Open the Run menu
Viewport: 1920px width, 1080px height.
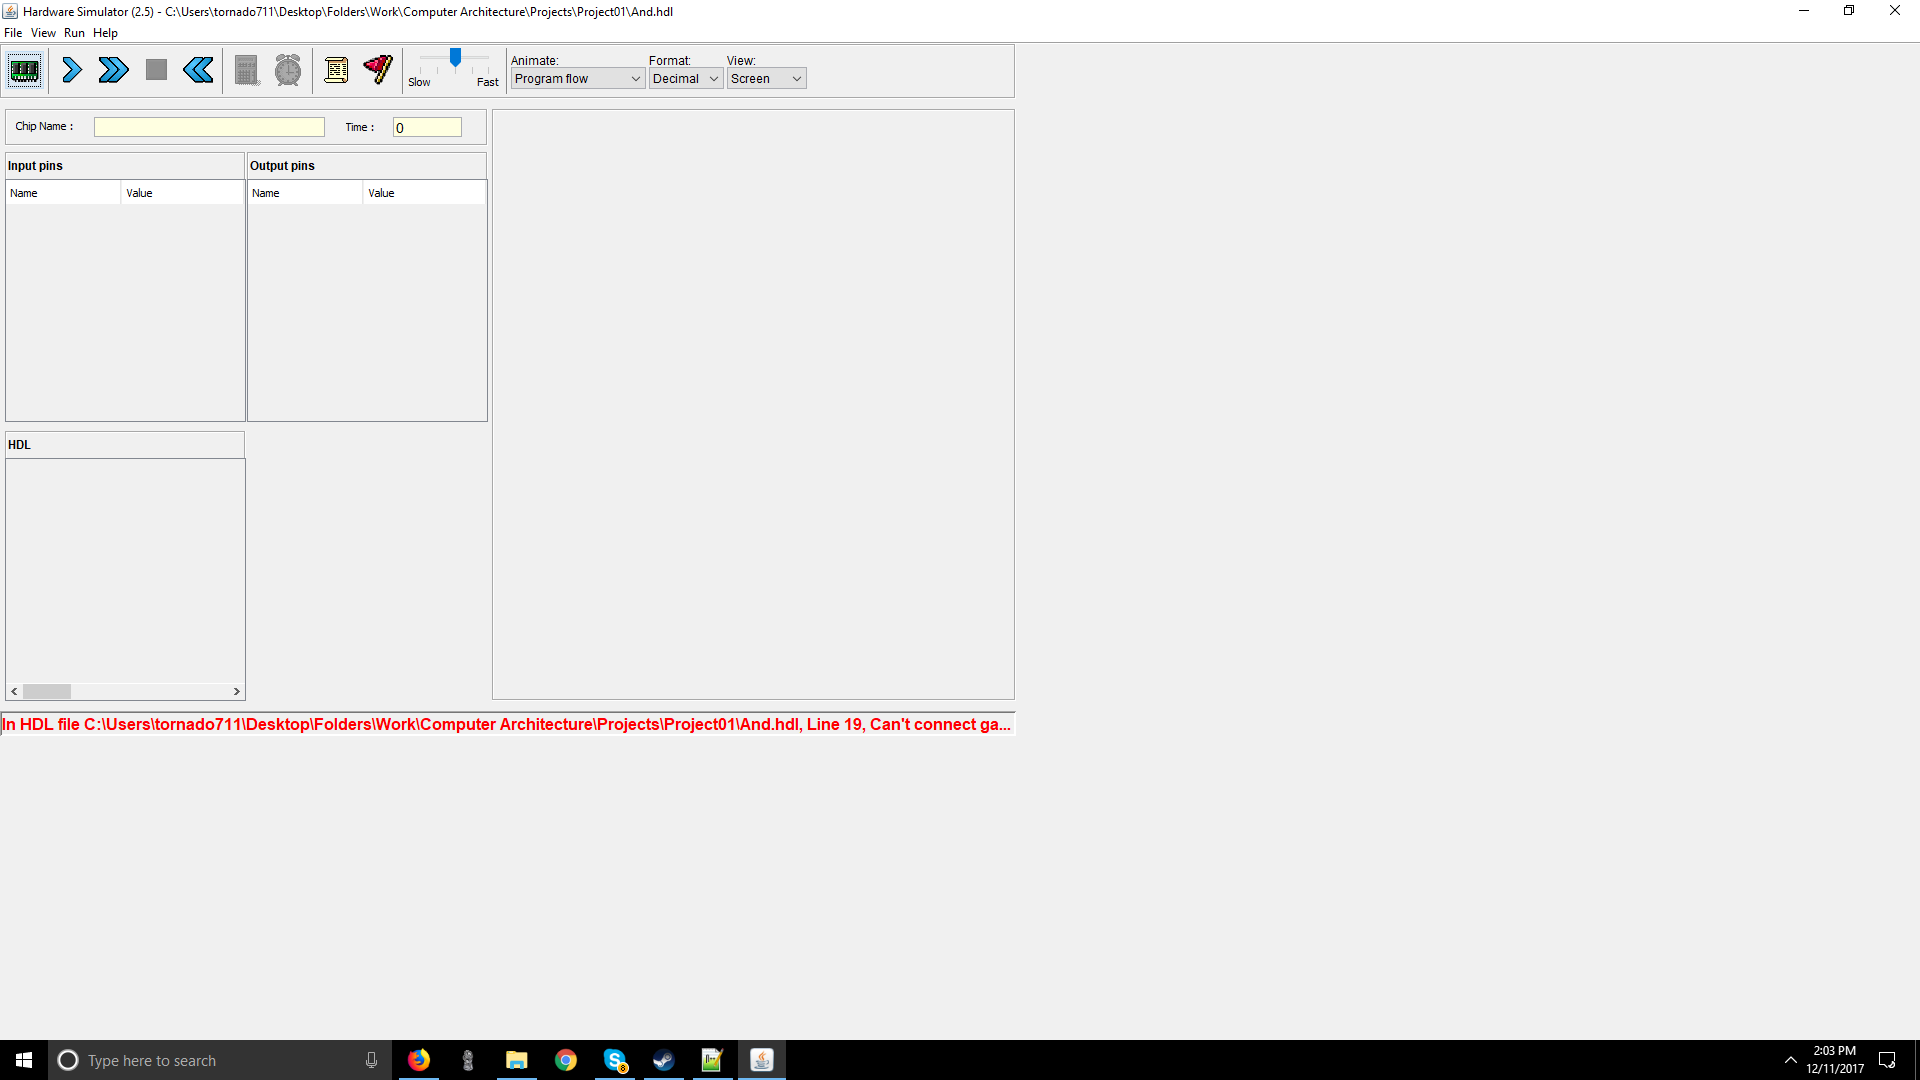click(x=74, y=33)
